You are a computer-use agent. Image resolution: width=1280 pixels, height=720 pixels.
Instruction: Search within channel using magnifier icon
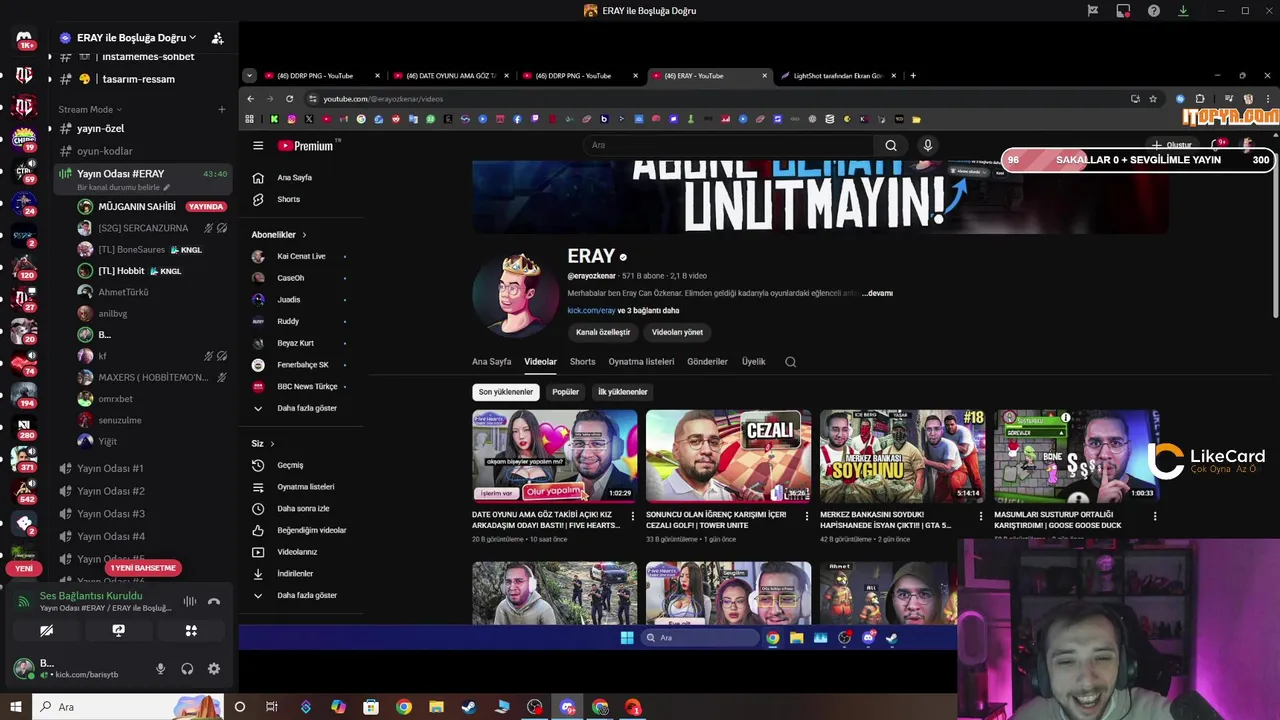(x=790, y=362)
